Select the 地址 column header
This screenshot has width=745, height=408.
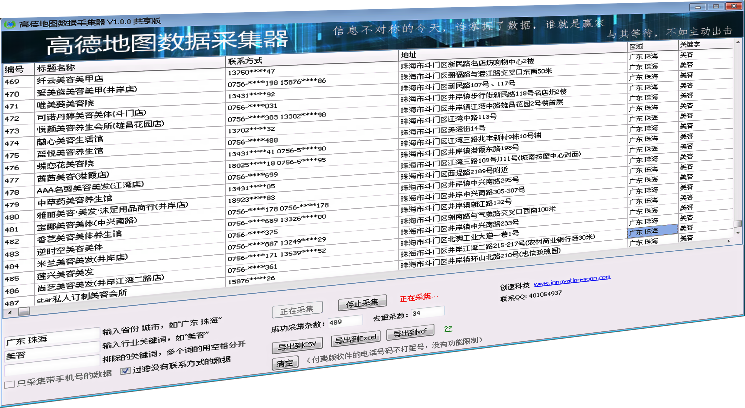[409, 54]
